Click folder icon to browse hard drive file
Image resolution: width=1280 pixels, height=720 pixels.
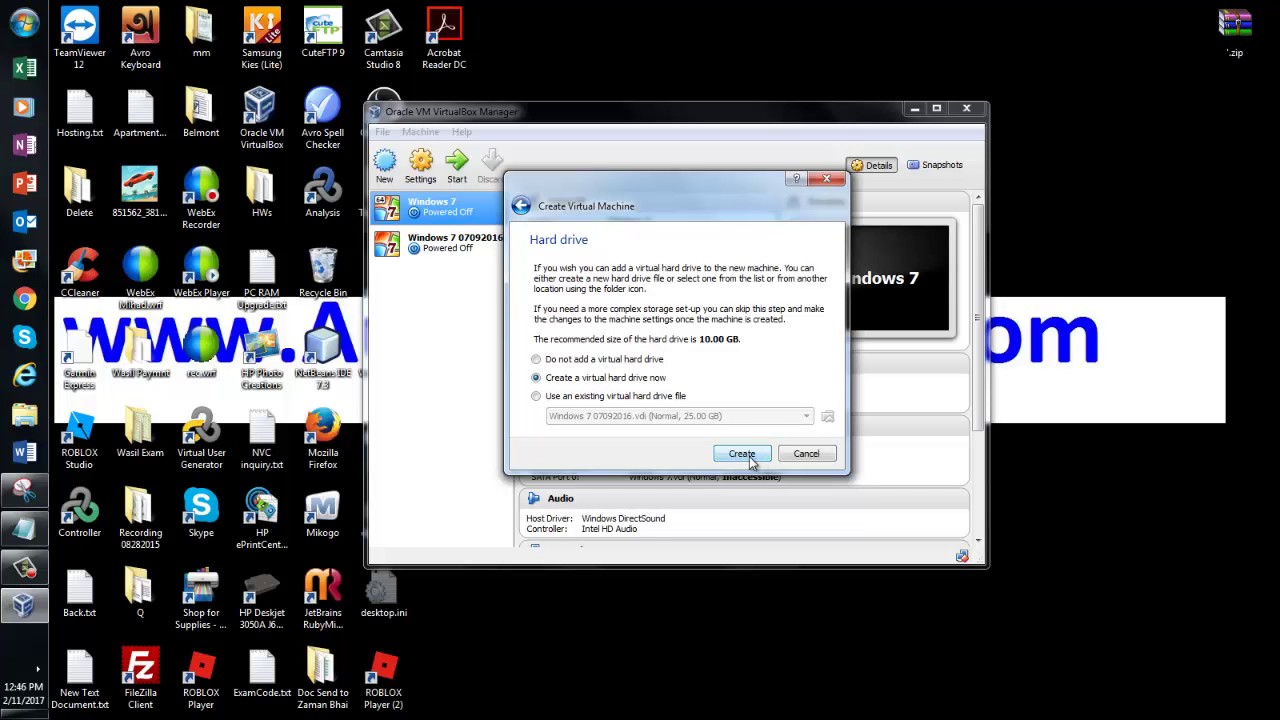[827, 416]
